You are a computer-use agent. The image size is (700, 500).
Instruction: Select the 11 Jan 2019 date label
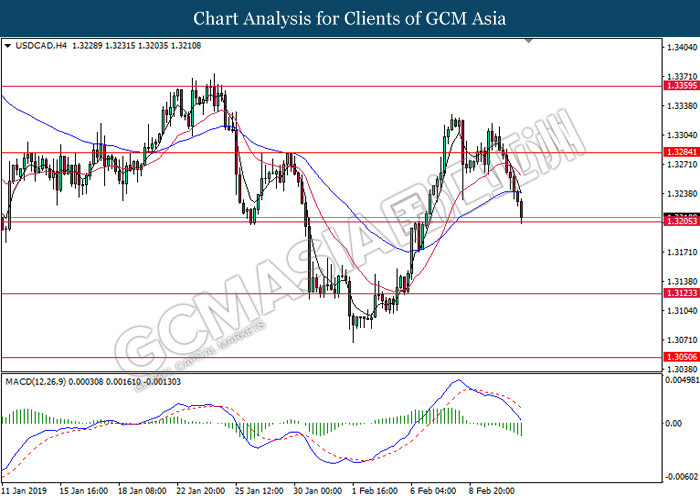tap(24, 491)
